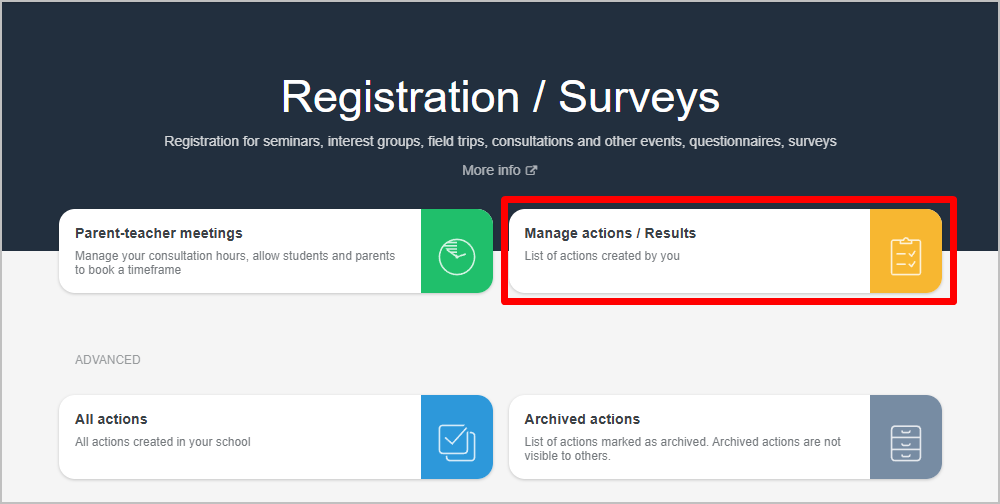
Task: Go to the All actions title
Action: 111,419
